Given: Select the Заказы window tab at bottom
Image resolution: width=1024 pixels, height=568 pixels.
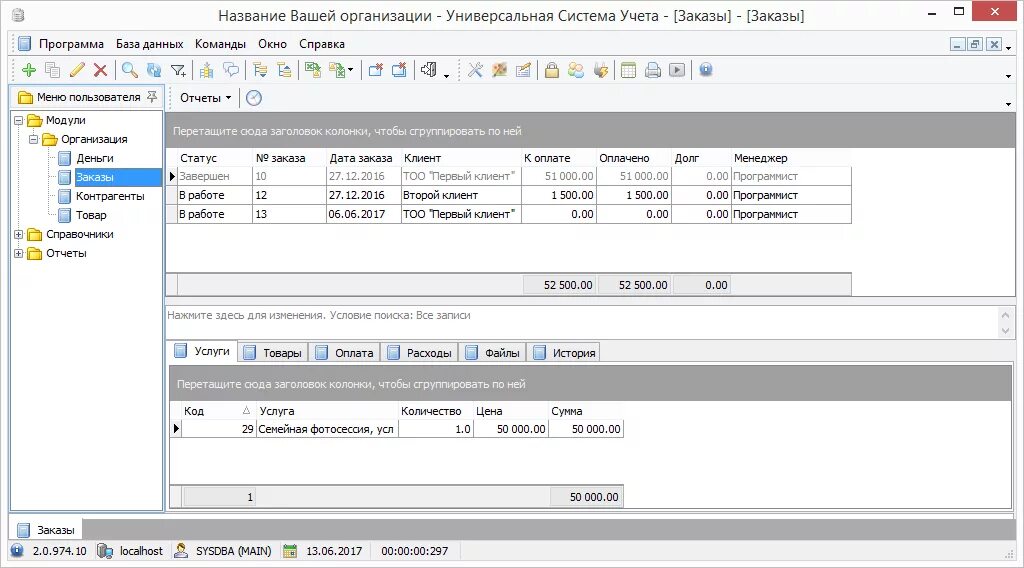Looking at the screenshot, I should (x=46, y=530).
